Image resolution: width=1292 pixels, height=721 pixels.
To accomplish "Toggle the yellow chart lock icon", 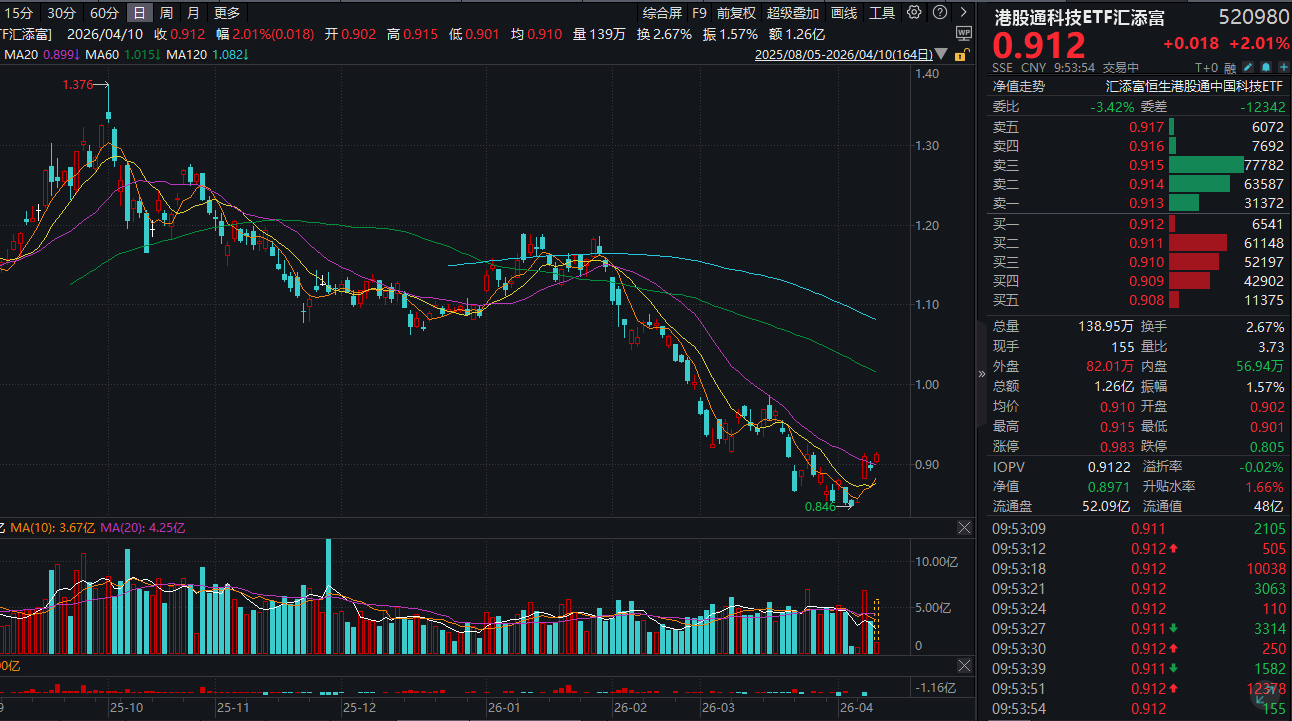I will (961, 56).
